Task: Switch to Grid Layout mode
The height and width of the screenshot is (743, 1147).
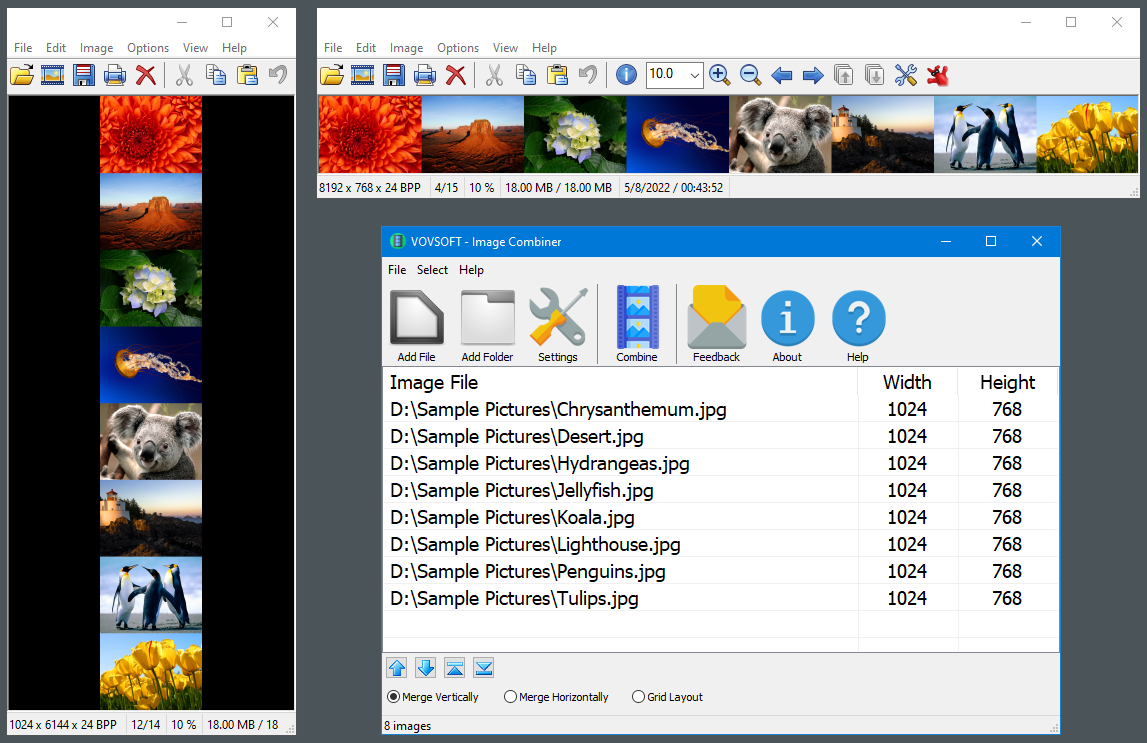Action: [638, 697]
